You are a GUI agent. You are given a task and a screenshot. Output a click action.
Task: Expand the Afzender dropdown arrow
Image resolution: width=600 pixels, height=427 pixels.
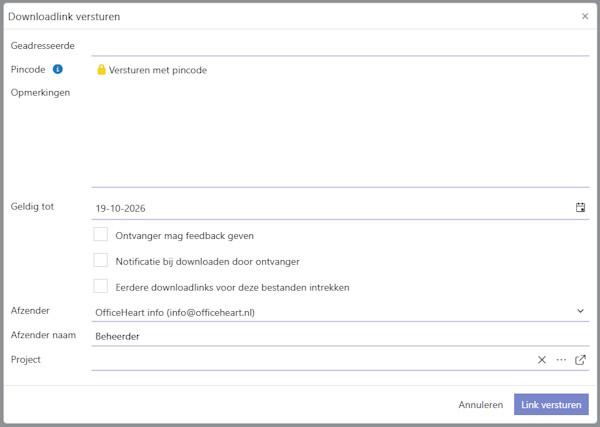coord(580,311)
